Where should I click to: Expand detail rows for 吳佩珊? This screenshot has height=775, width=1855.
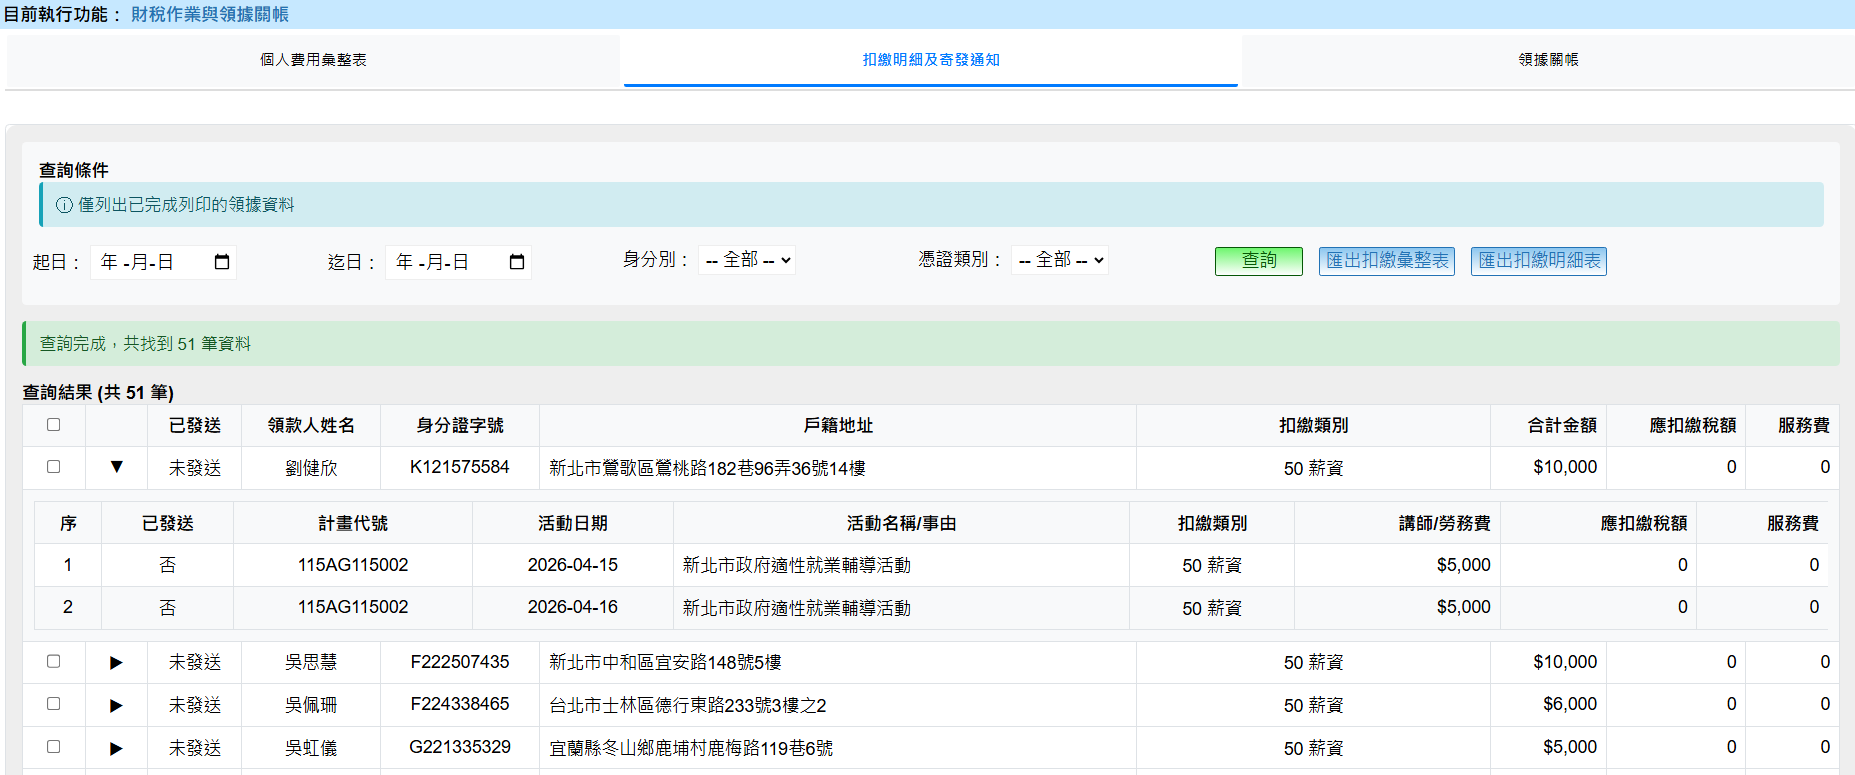click(116, 705)
